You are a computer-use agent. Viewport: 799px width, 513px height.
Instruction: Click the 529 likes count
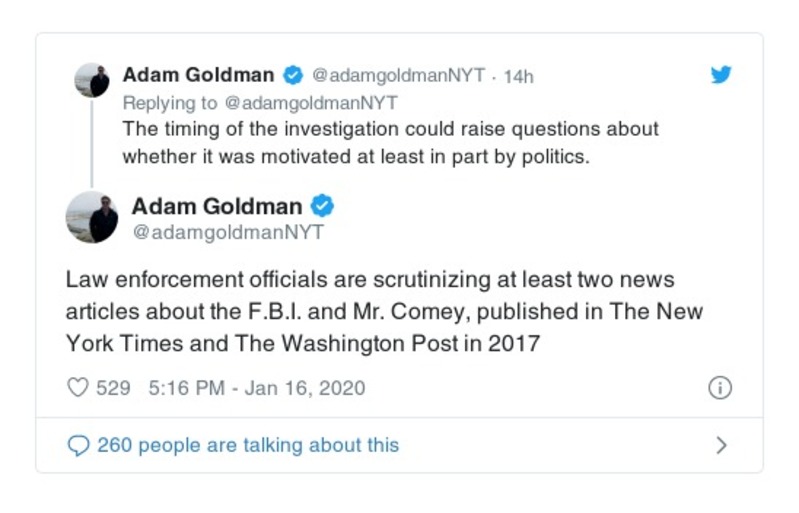click(x=113, y=388)
